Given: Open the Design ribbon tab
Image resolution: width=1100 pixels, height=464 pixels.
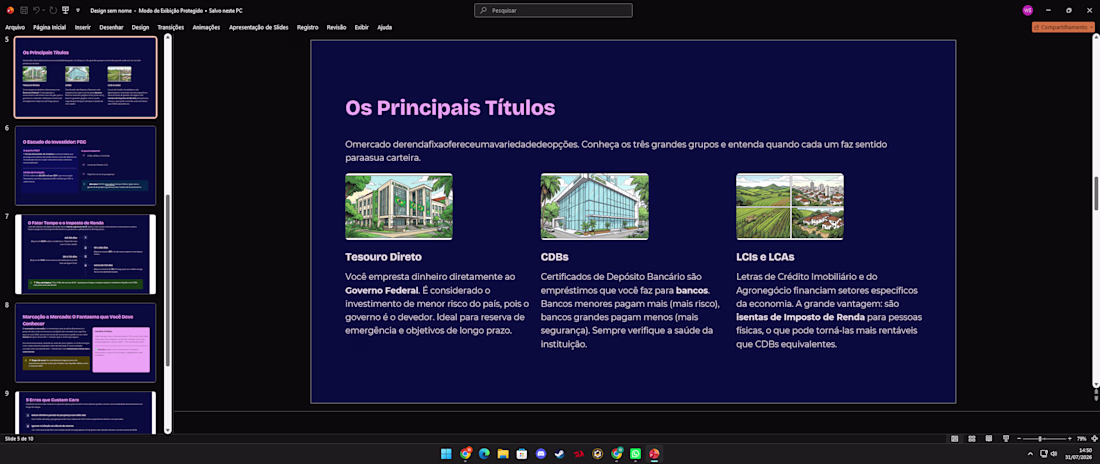Looking at the screenshot, I should tap(140, 27).
